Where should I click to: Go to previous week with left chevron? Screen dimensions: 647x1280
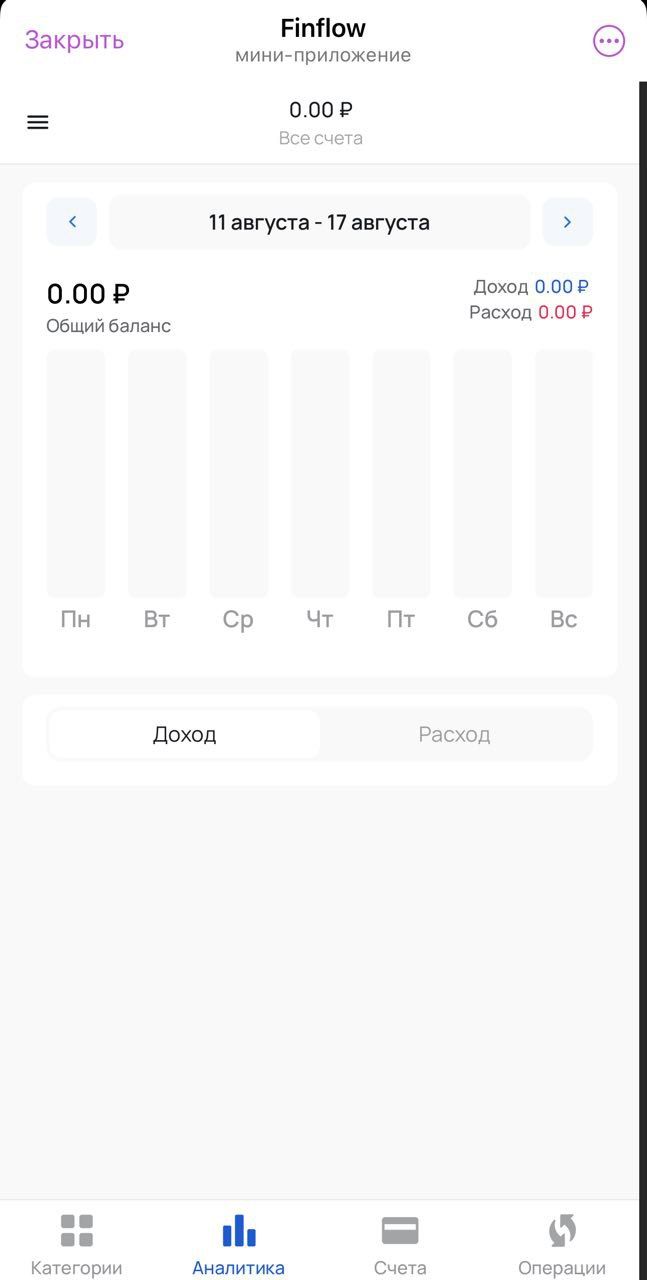[71, 221]
